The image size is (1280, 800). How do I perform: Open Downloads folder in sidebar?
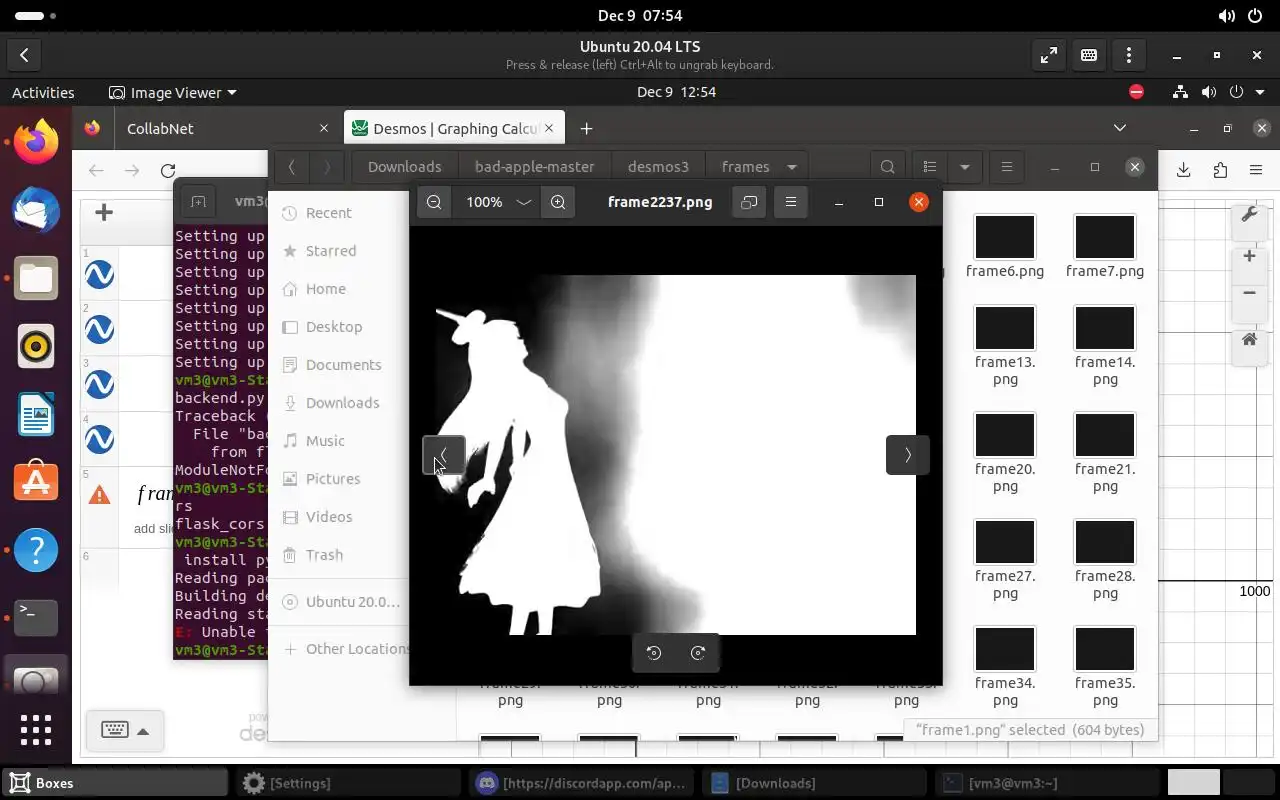coord(343,403)
